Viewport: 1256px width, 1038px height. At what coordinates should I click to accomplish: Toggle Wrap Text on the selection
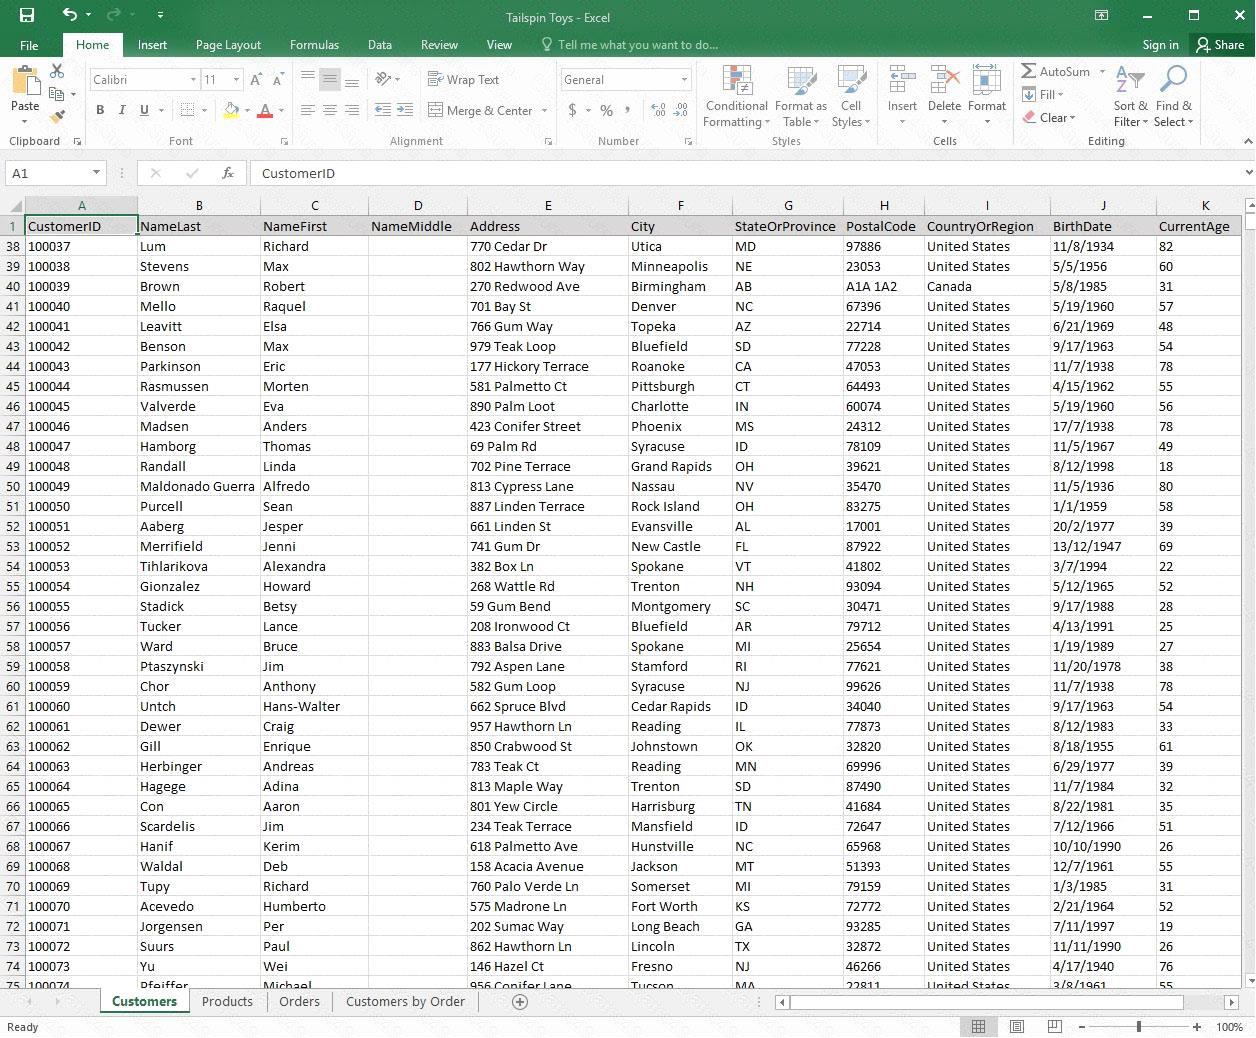pos(462,80)
